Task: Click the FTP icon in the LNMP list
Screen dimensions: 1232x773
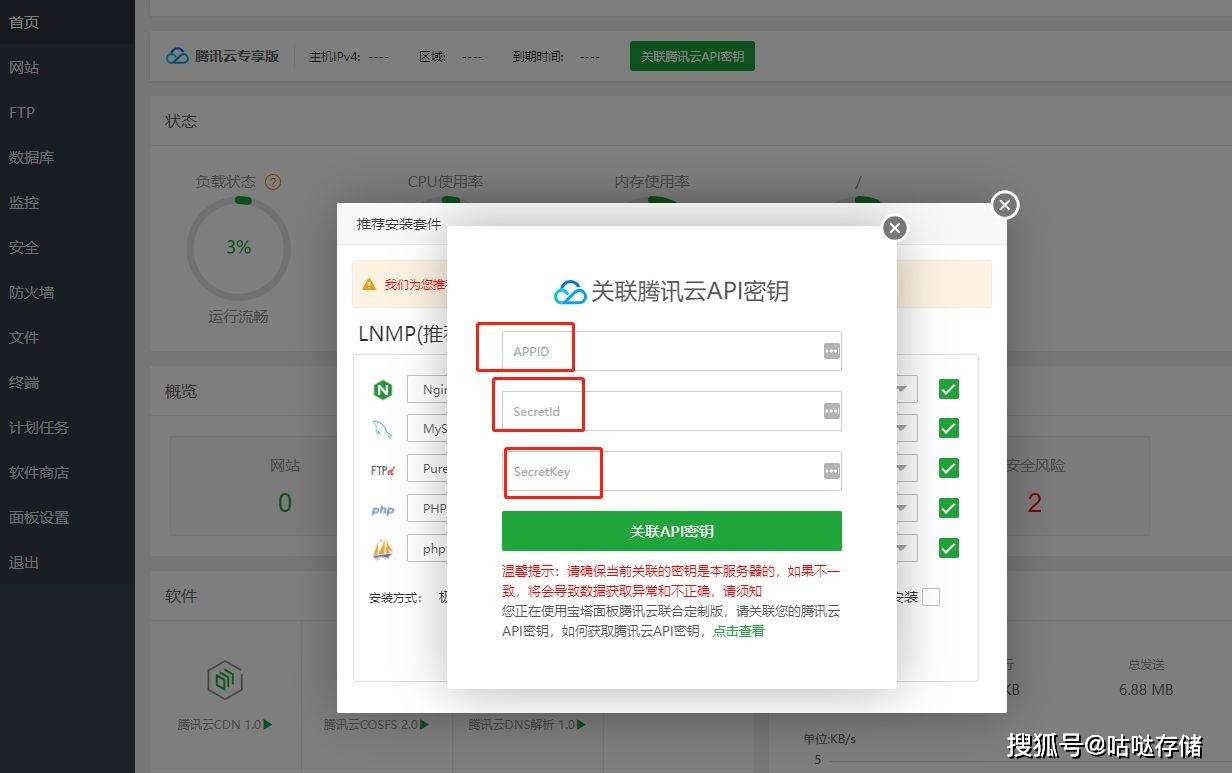Action: click(383, 469)
